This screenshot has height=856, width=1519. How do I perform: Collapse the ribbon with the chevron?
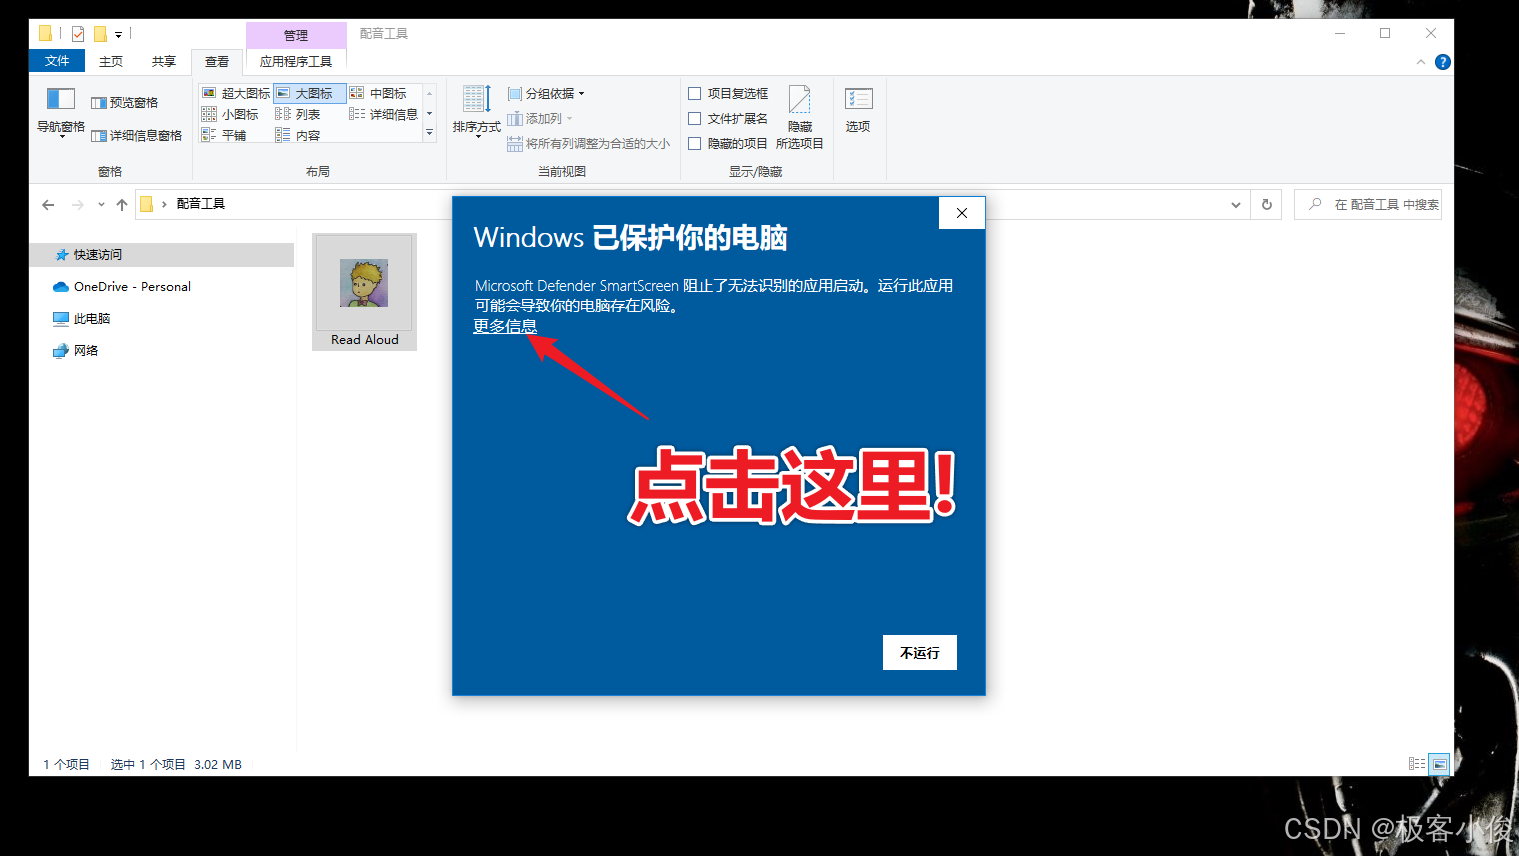pos(1421,62)
